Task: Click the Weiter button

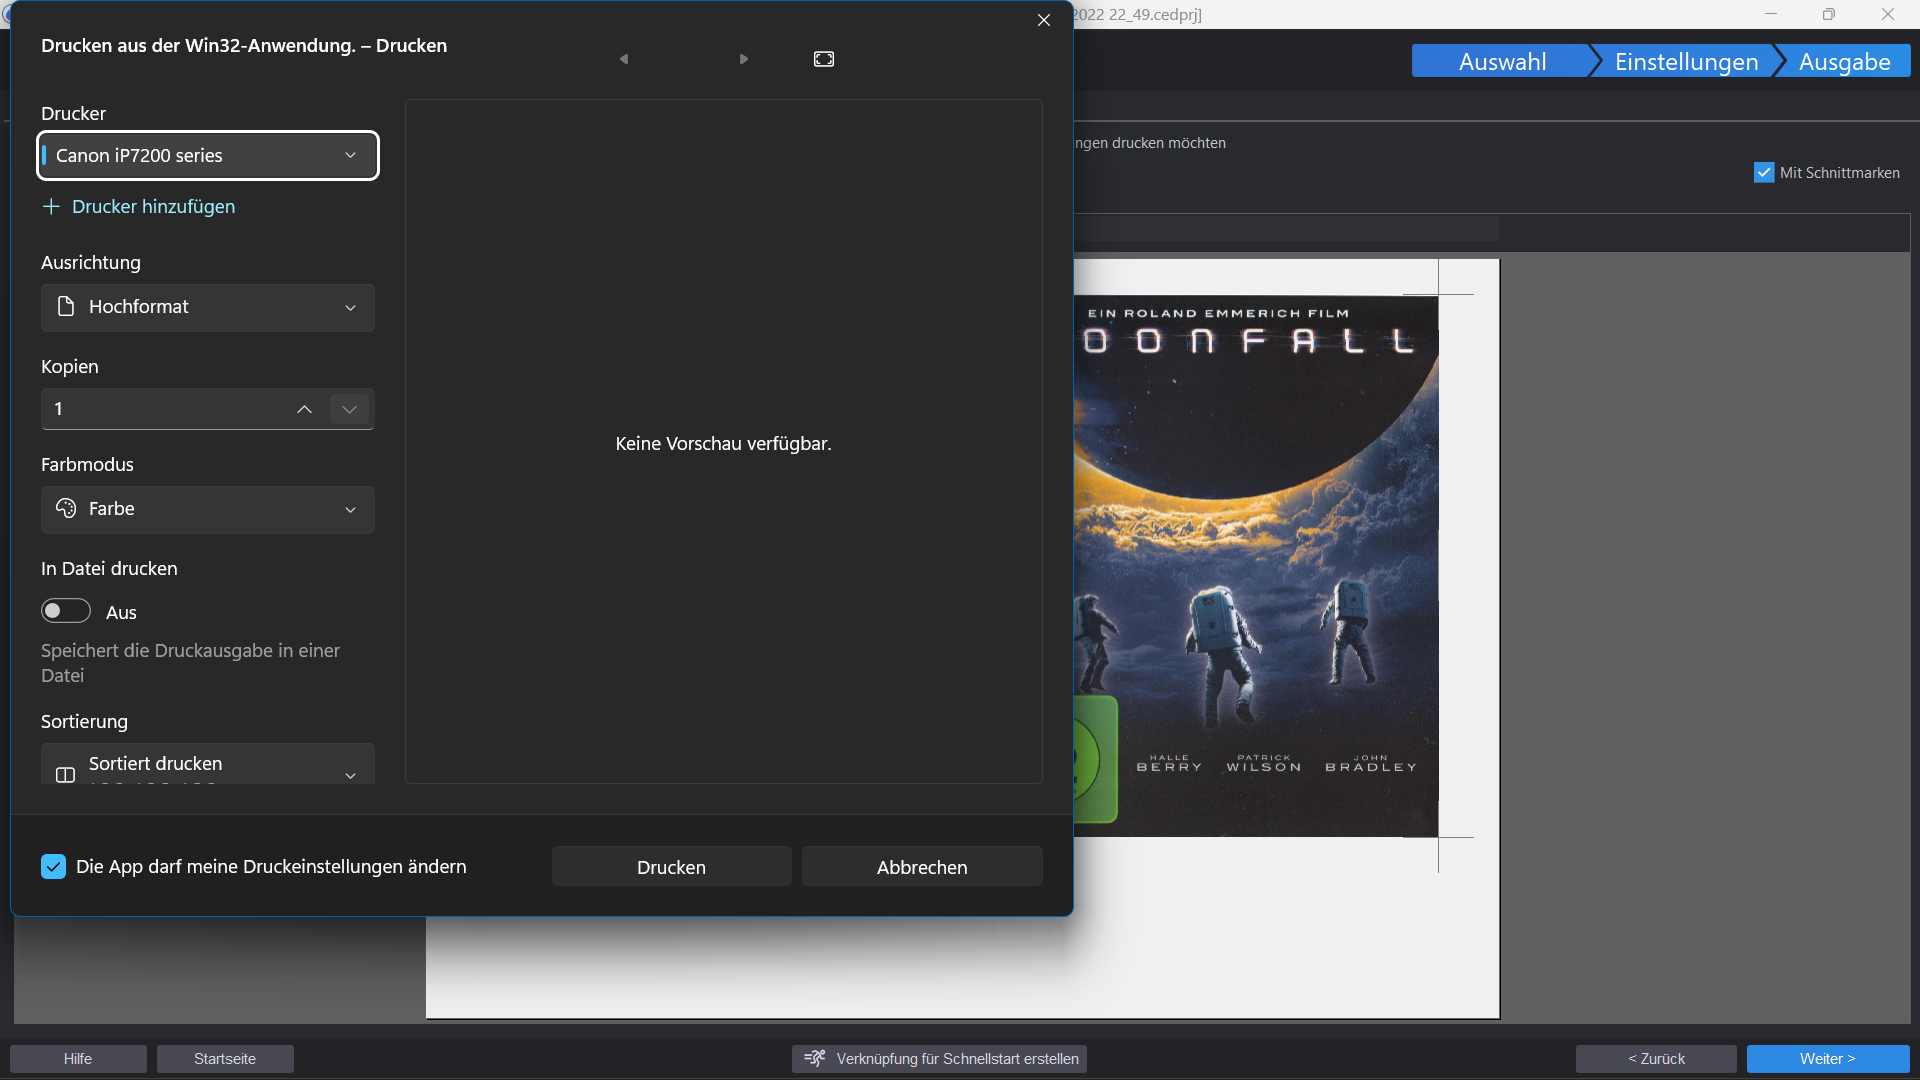Action: (1828, 1058)
